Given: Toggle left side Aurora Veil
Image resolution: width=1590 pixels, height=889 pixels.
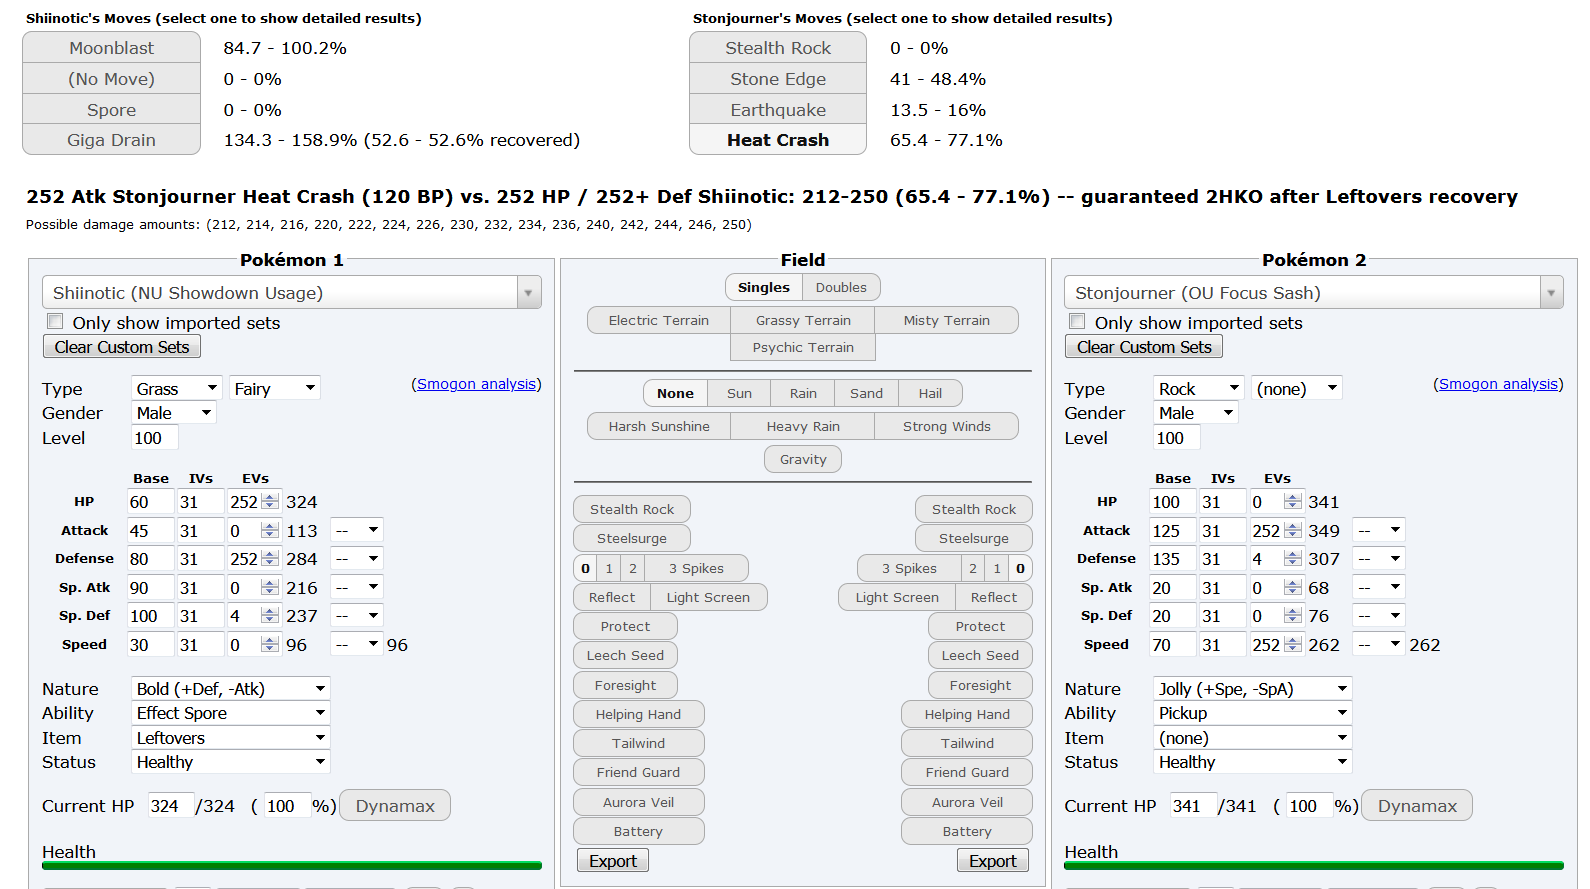Looking at the screenshot, I should (x=638, y=802).
